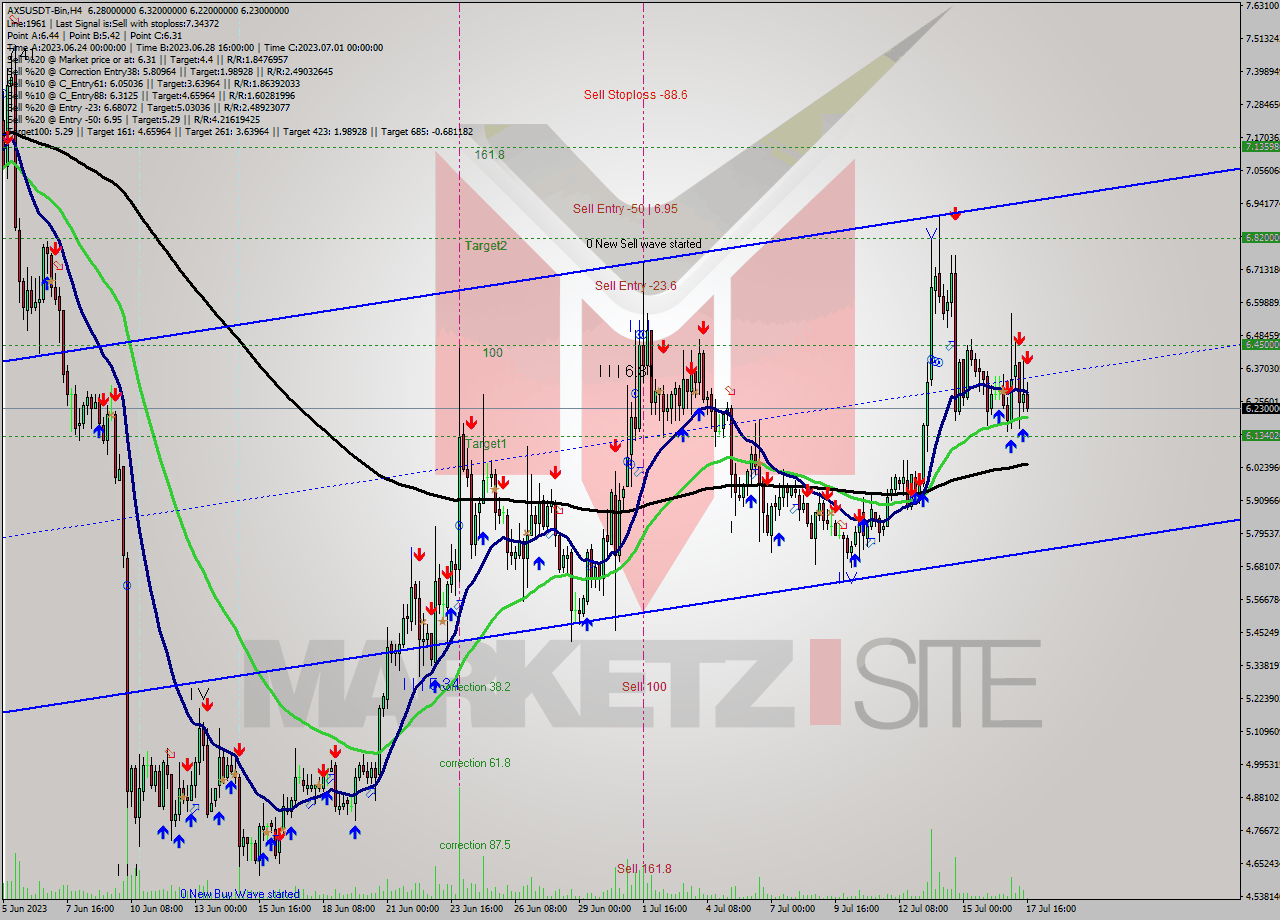
Task: Click the '21 Jun 00:00' date axis label
Action: coord(412,909)
